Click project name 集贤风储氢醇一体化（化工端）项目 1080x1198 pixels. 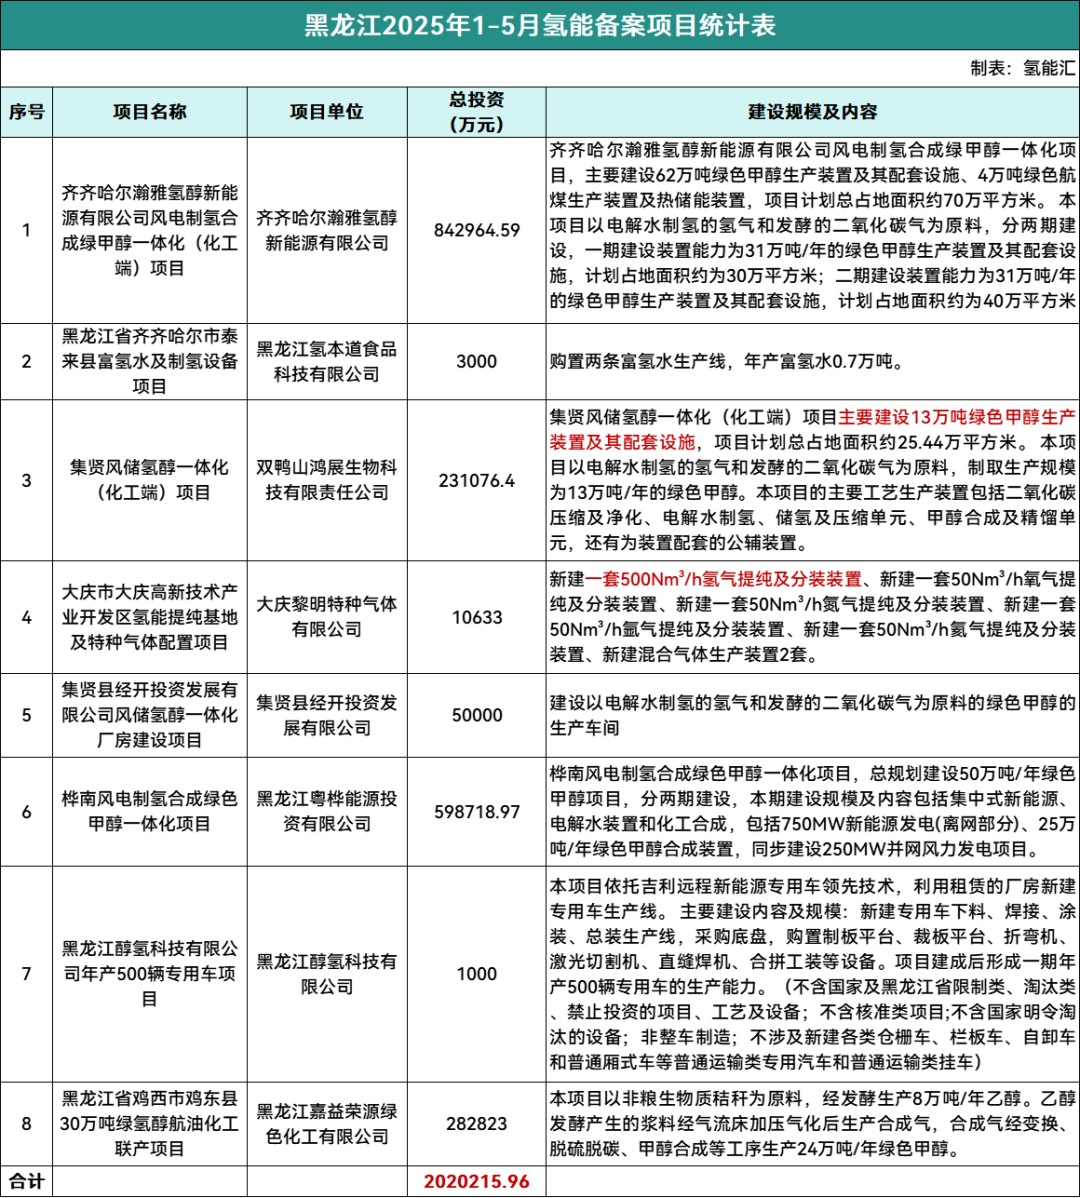pyautogui.click(x=150, y=480)
